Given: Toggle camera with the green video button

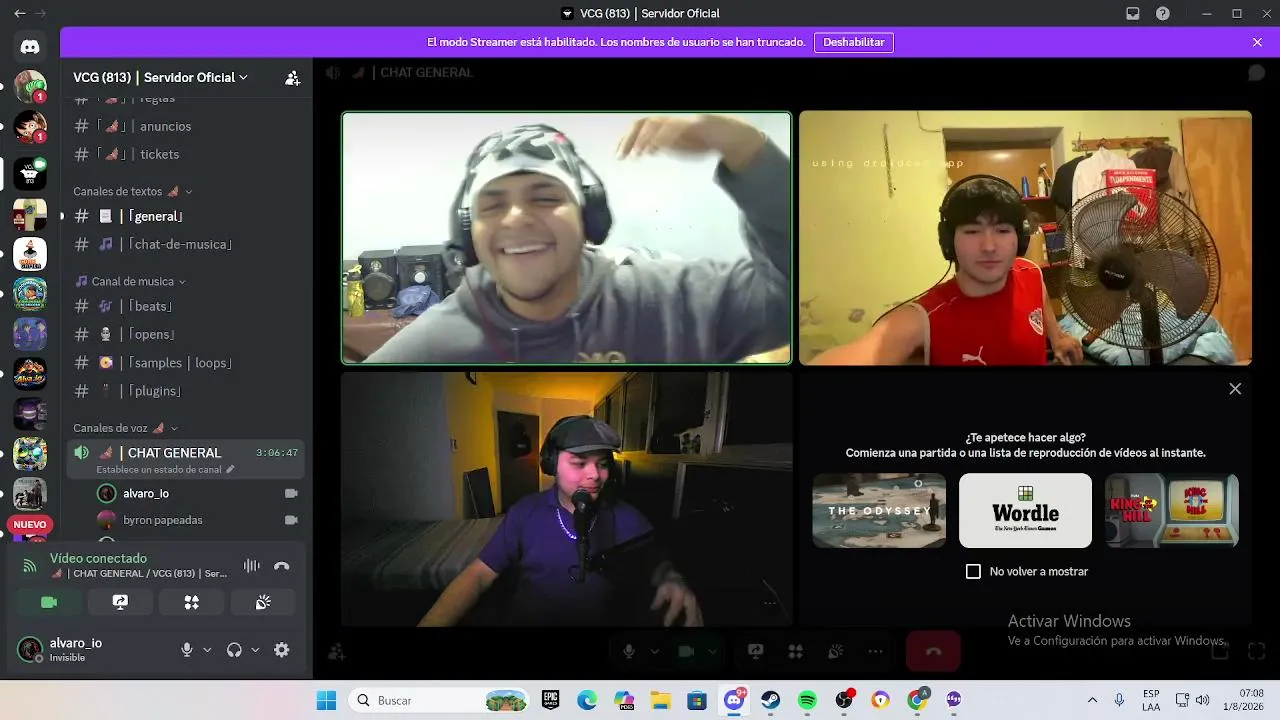Looking at the screenshot, I should 48,602.
